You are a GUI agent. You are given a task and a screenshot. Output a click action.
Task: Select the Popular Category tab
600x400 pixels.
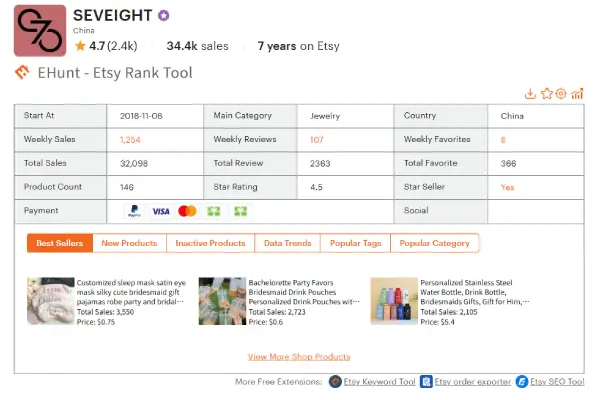point(434,243)
